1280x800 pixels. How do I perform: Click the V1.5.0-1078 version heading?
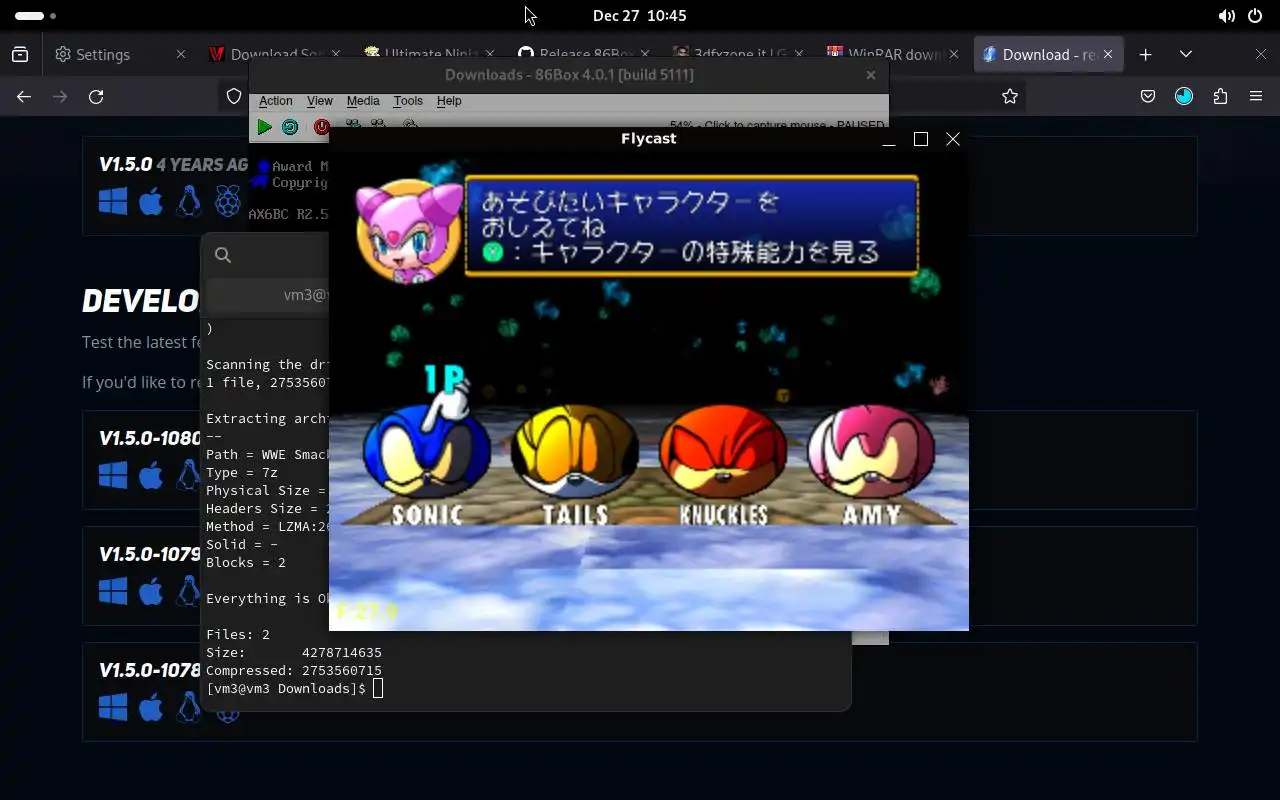click(x=150, y=670)
